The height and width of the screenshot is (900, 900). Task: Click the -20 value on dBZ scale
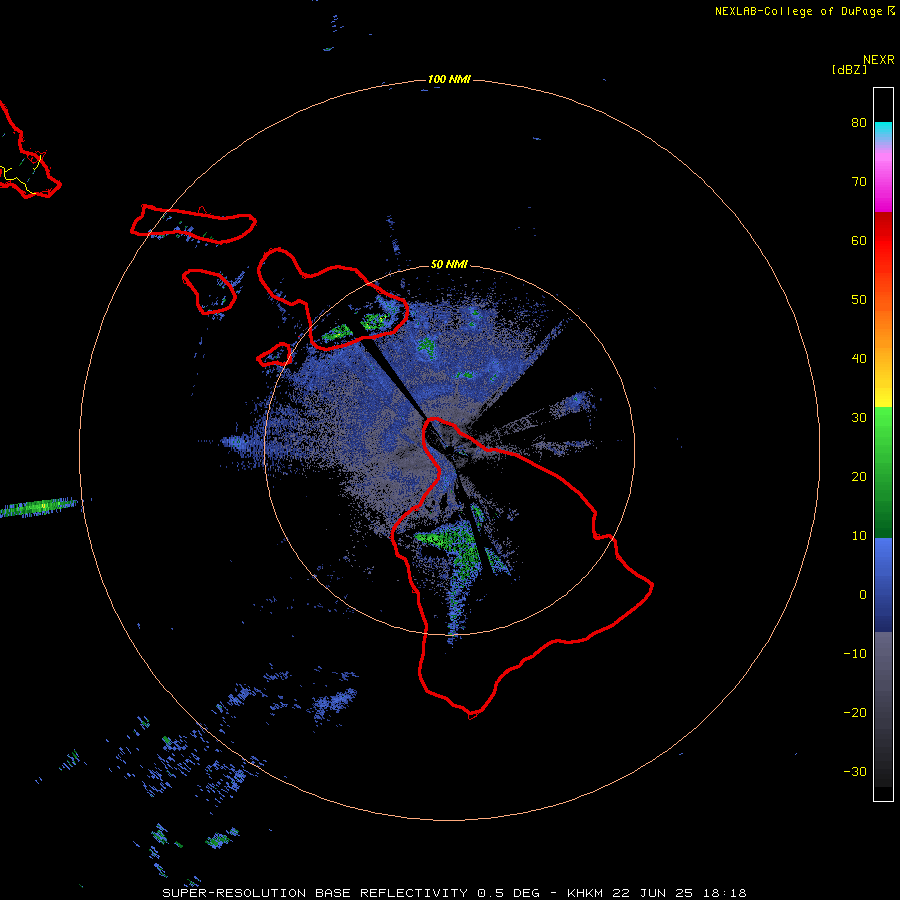[855, 713]
